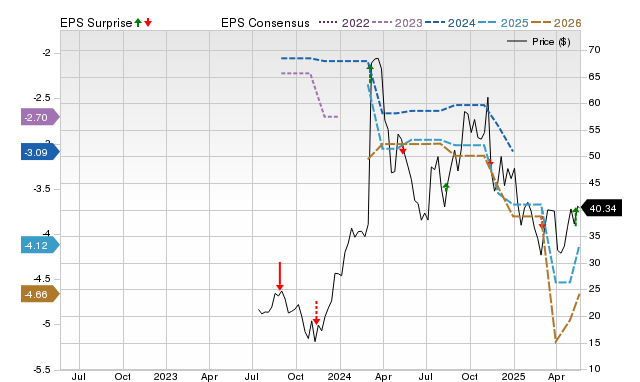Click the 60 price axis label
Image resolution: width=640 pixels, height=382 pixels.
pyautogui.click(x=594, y=103)
